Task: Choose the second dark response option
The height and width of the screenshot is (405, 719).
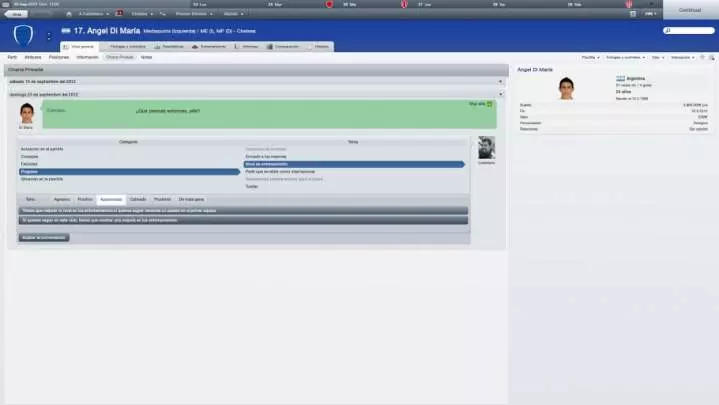Action: 243,220
